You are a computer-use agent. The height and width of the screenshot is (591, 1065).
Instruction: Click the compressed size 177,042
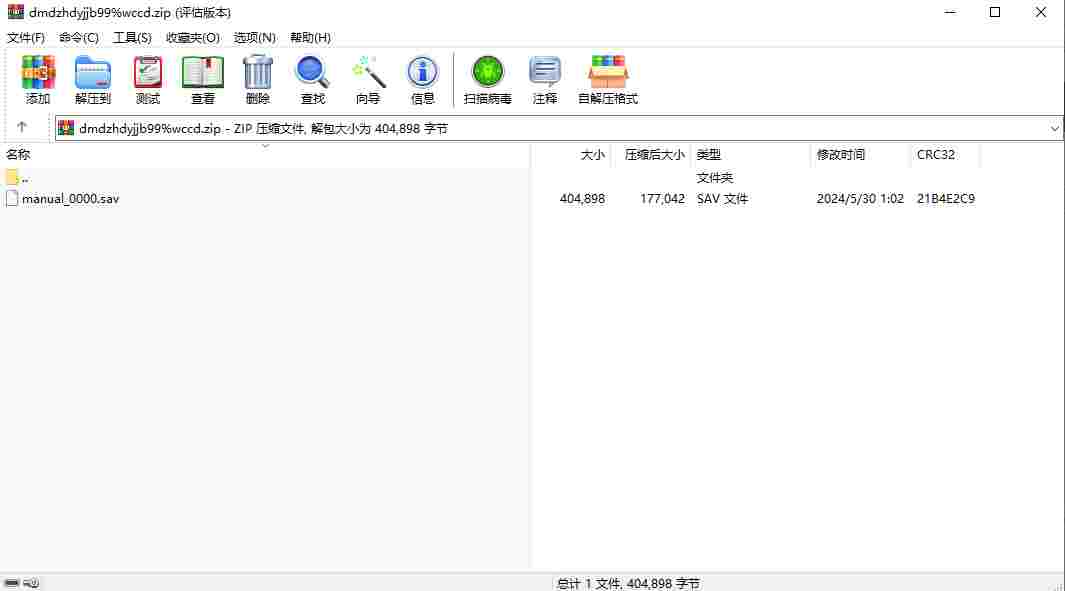pos(662,199)
